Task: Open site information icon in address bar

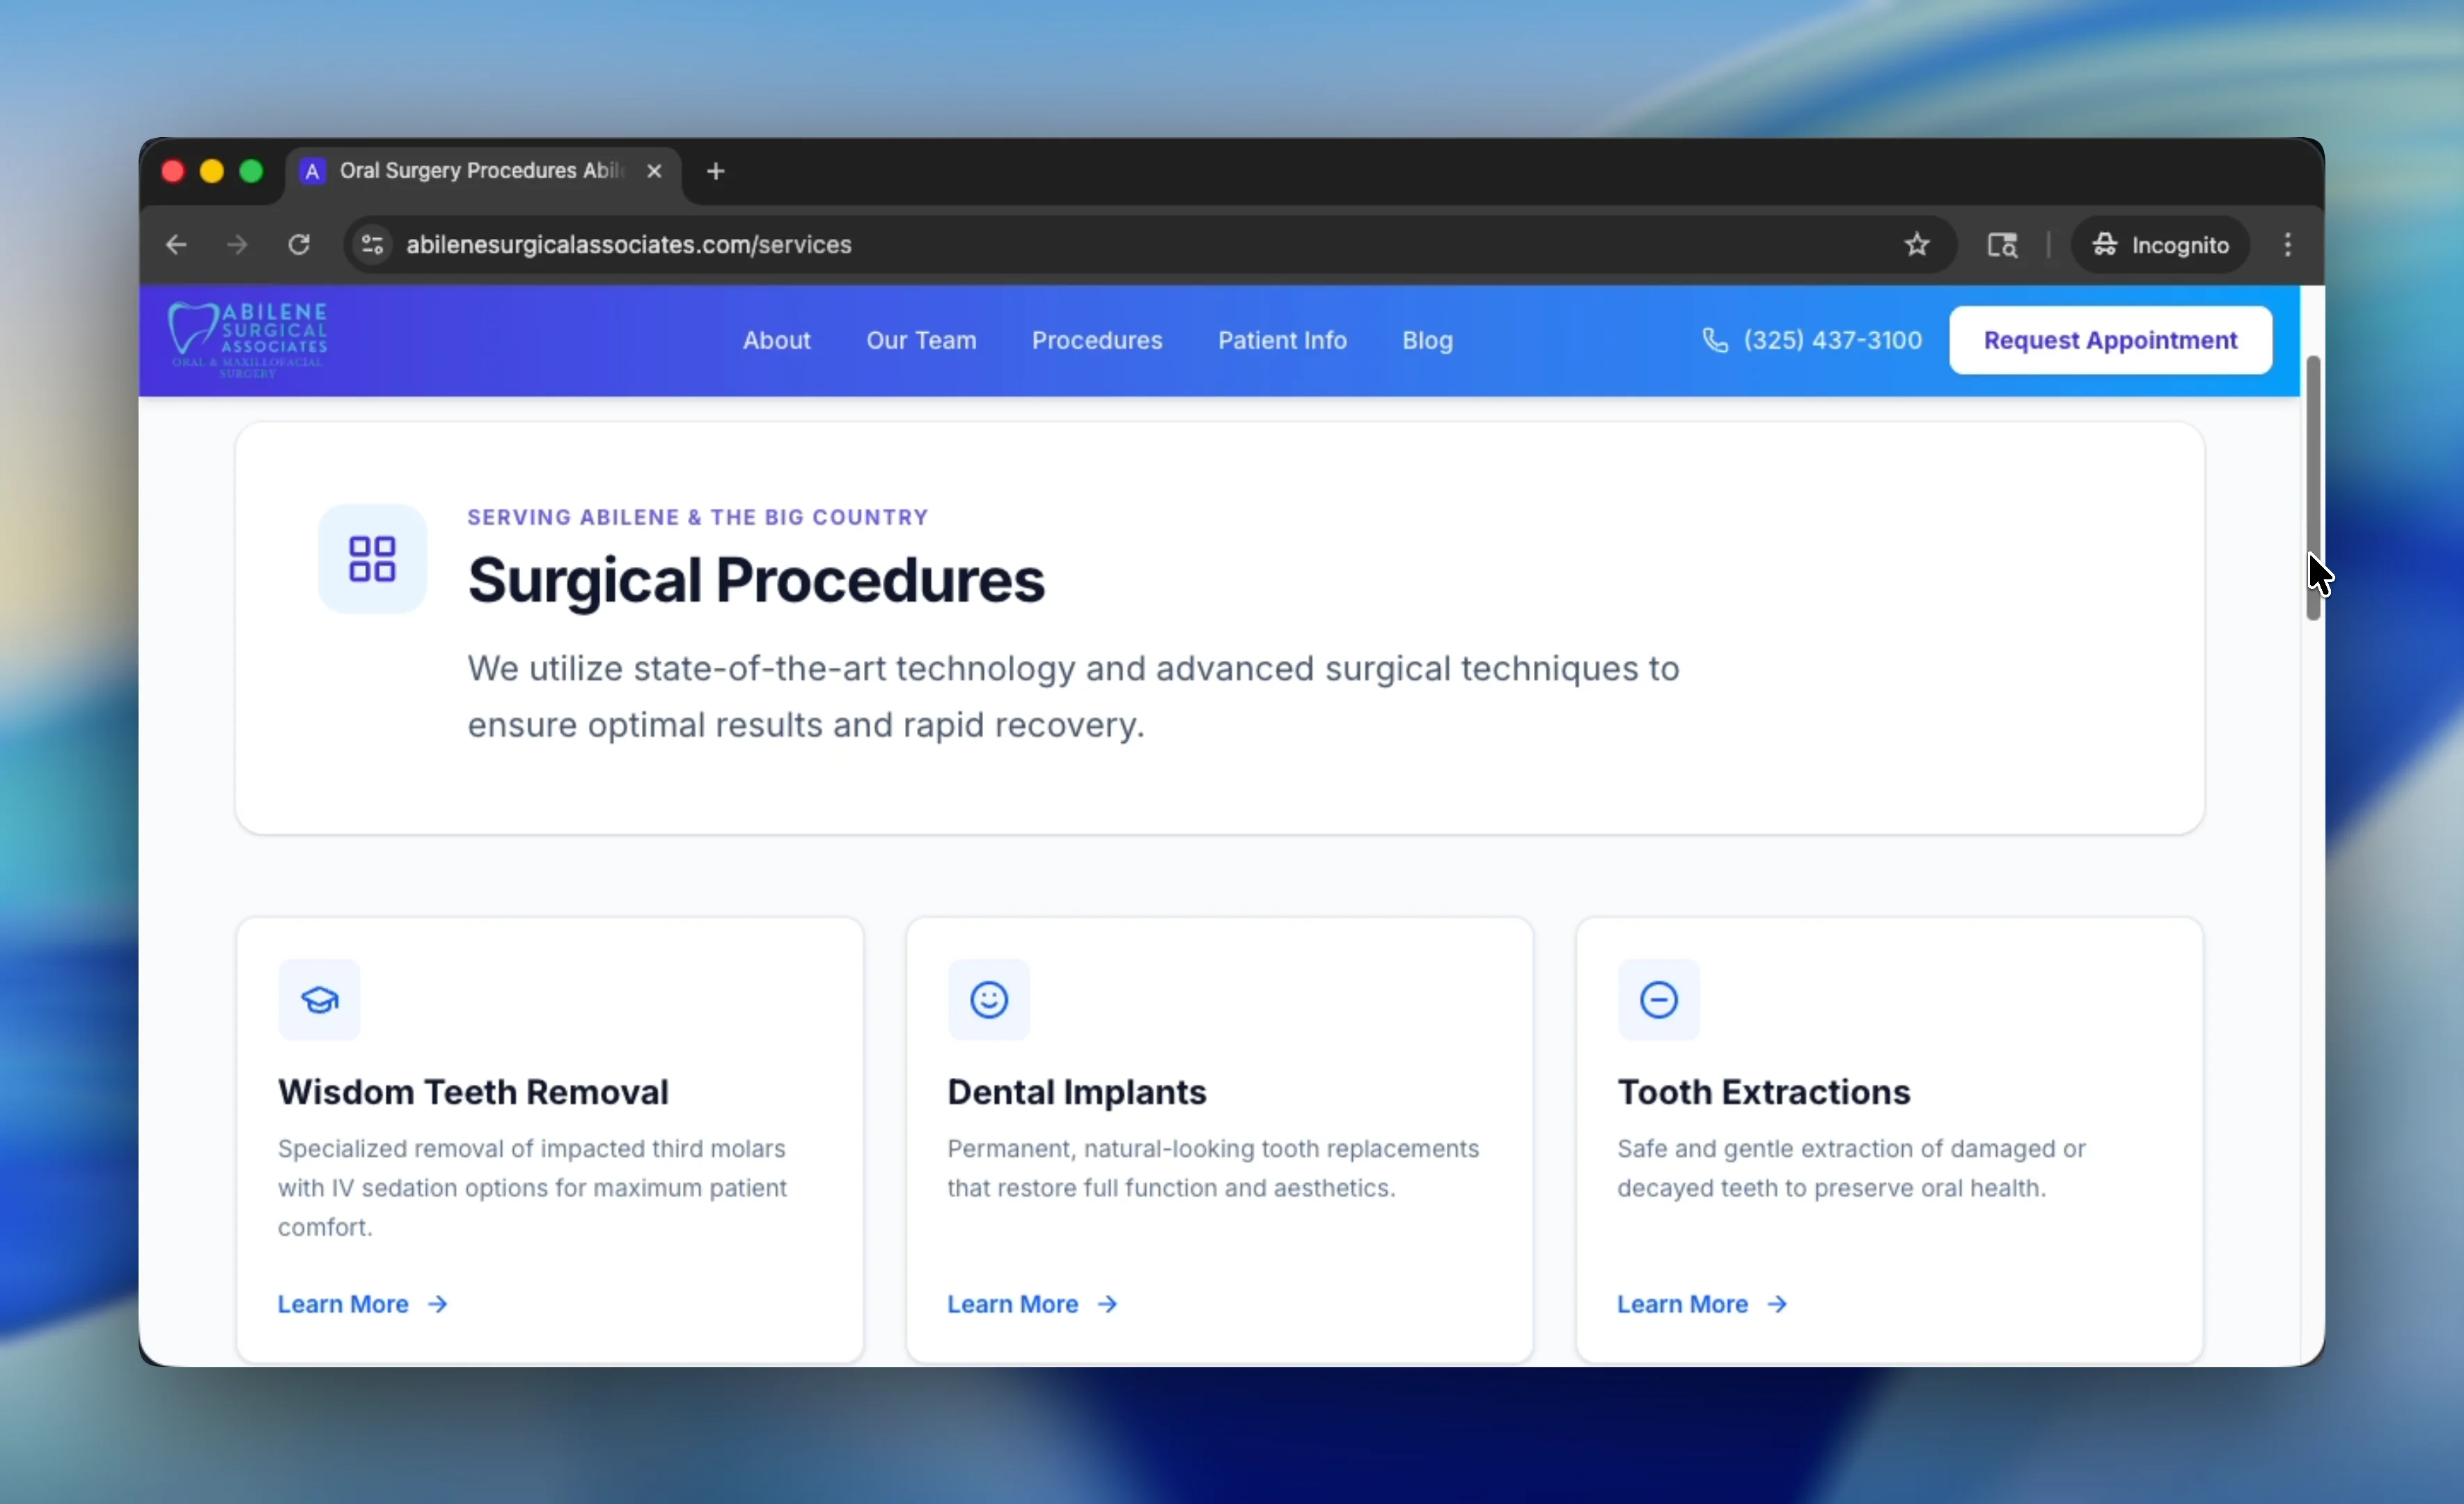Action: [x=372, y=244]
